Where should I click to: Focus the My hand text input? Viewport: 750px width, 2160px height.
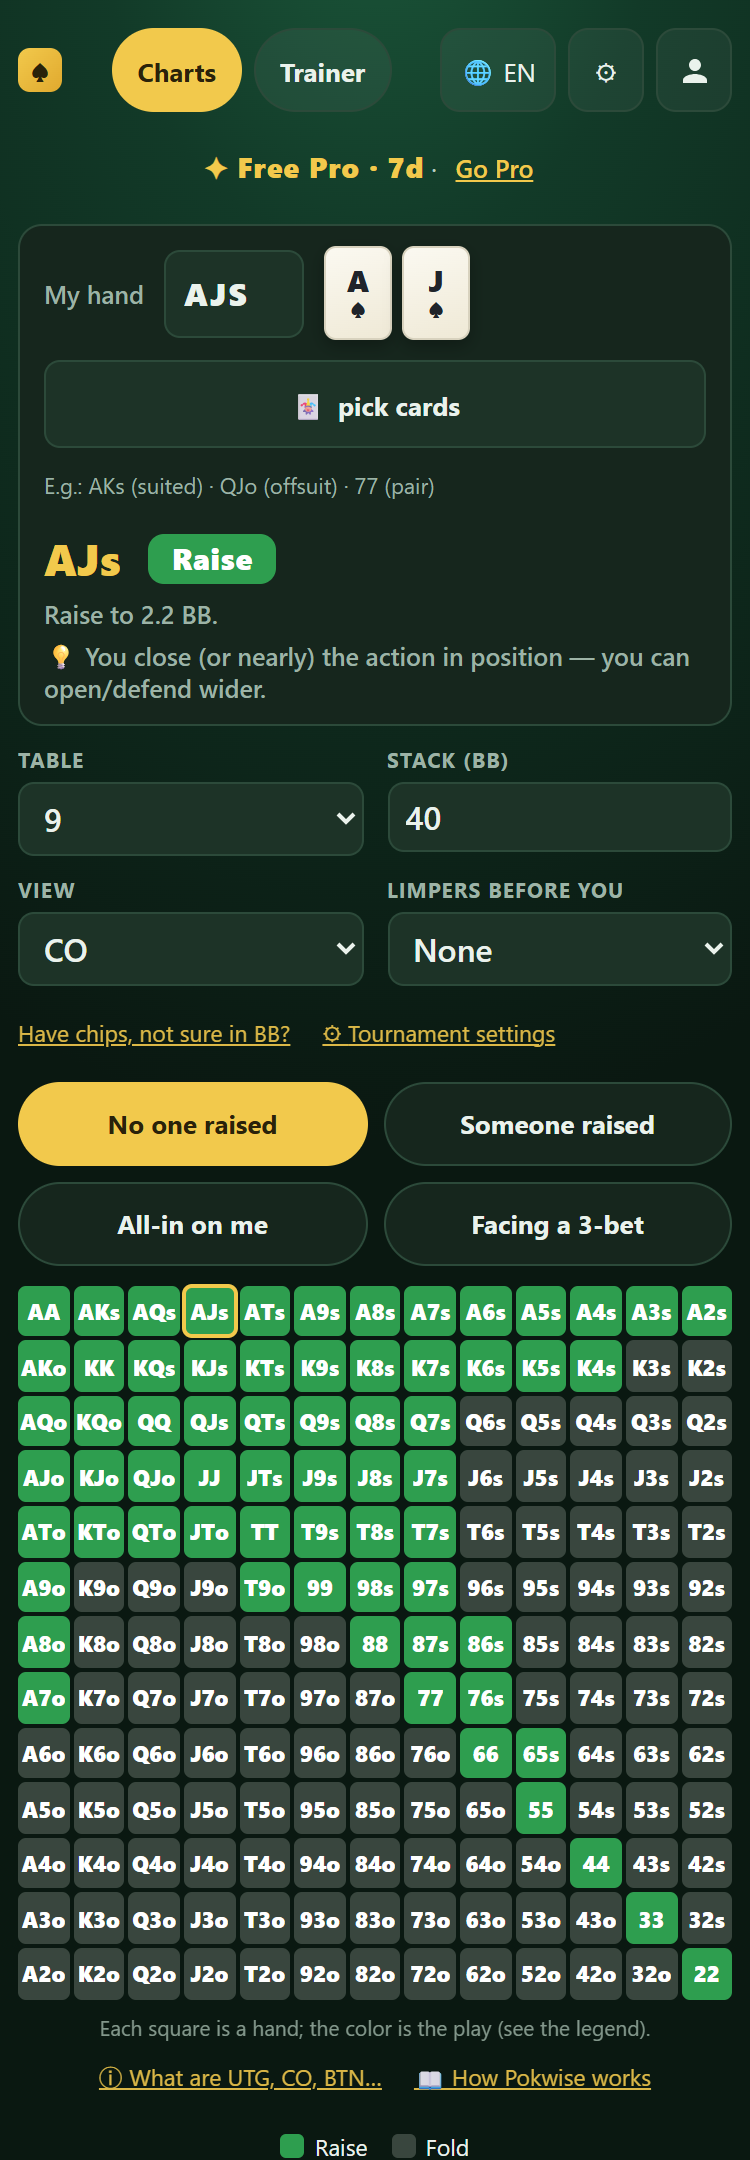234,294
